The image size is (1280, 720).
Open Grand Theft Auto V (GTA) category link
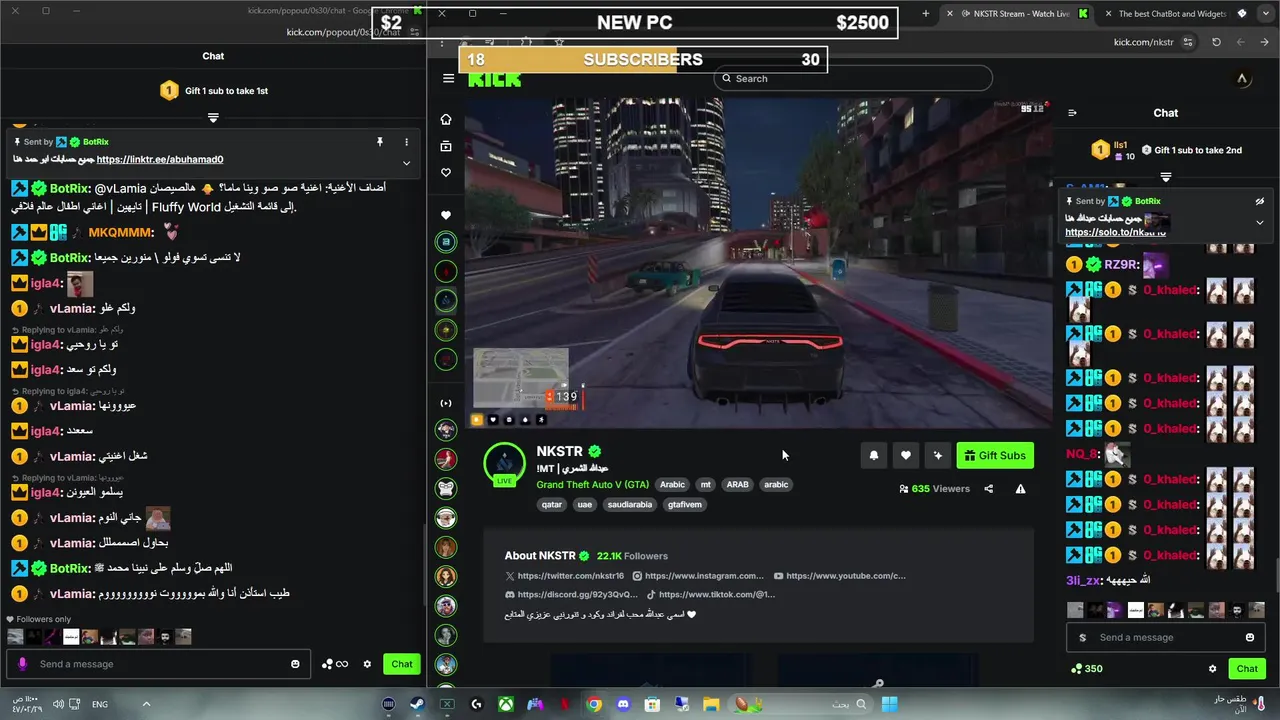pyautogui.click(x=592, y=485)
